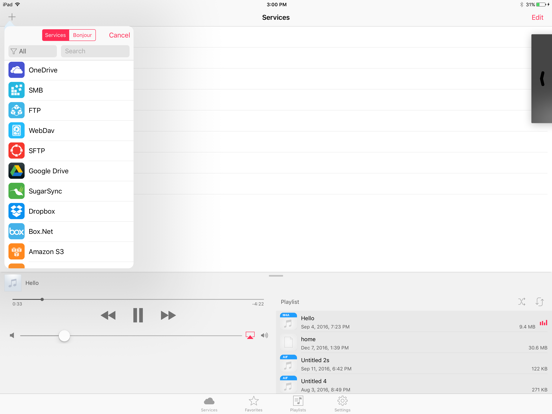Tap the player panel drag handle

pos(276,276)
